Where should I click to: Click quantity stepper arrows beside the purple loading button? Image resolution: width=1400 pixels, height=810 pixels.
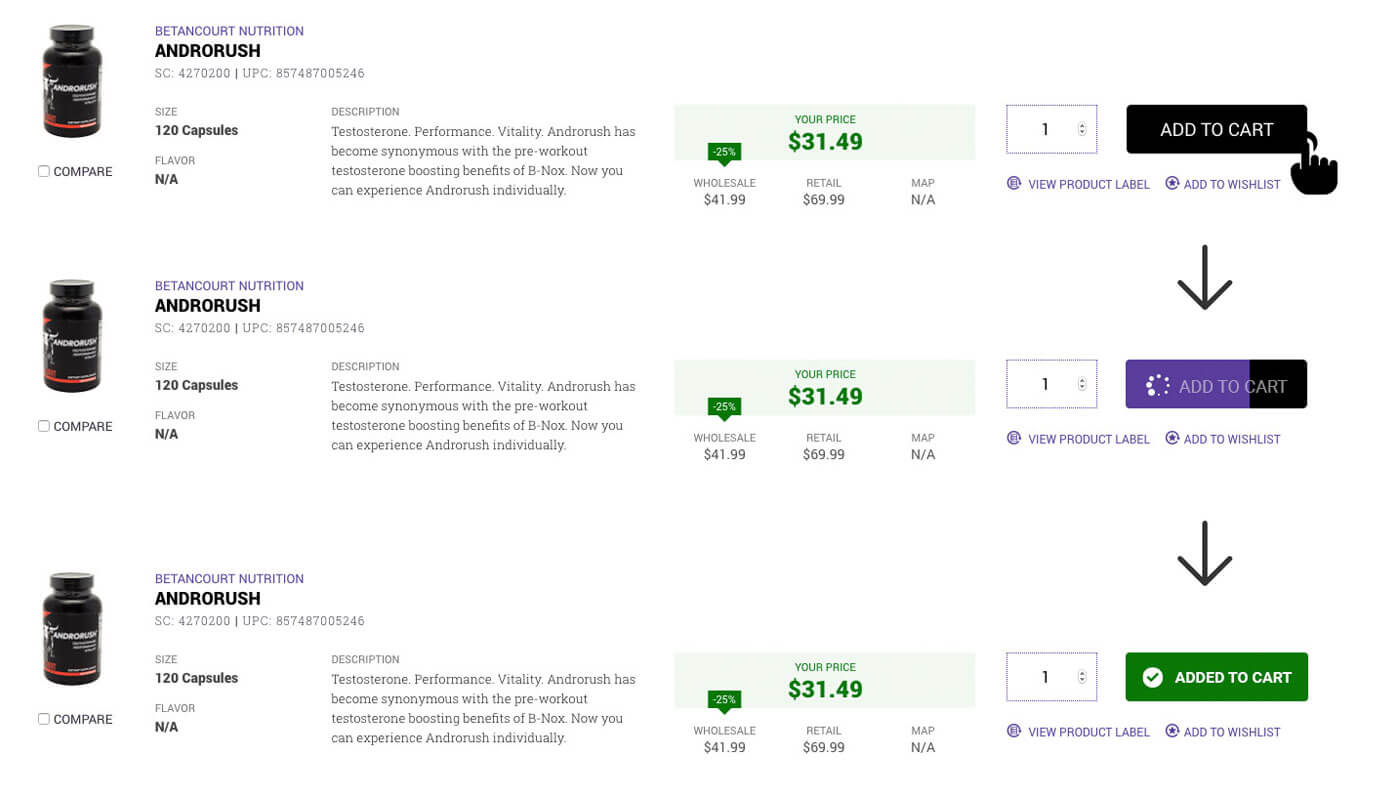point(1082,384)
